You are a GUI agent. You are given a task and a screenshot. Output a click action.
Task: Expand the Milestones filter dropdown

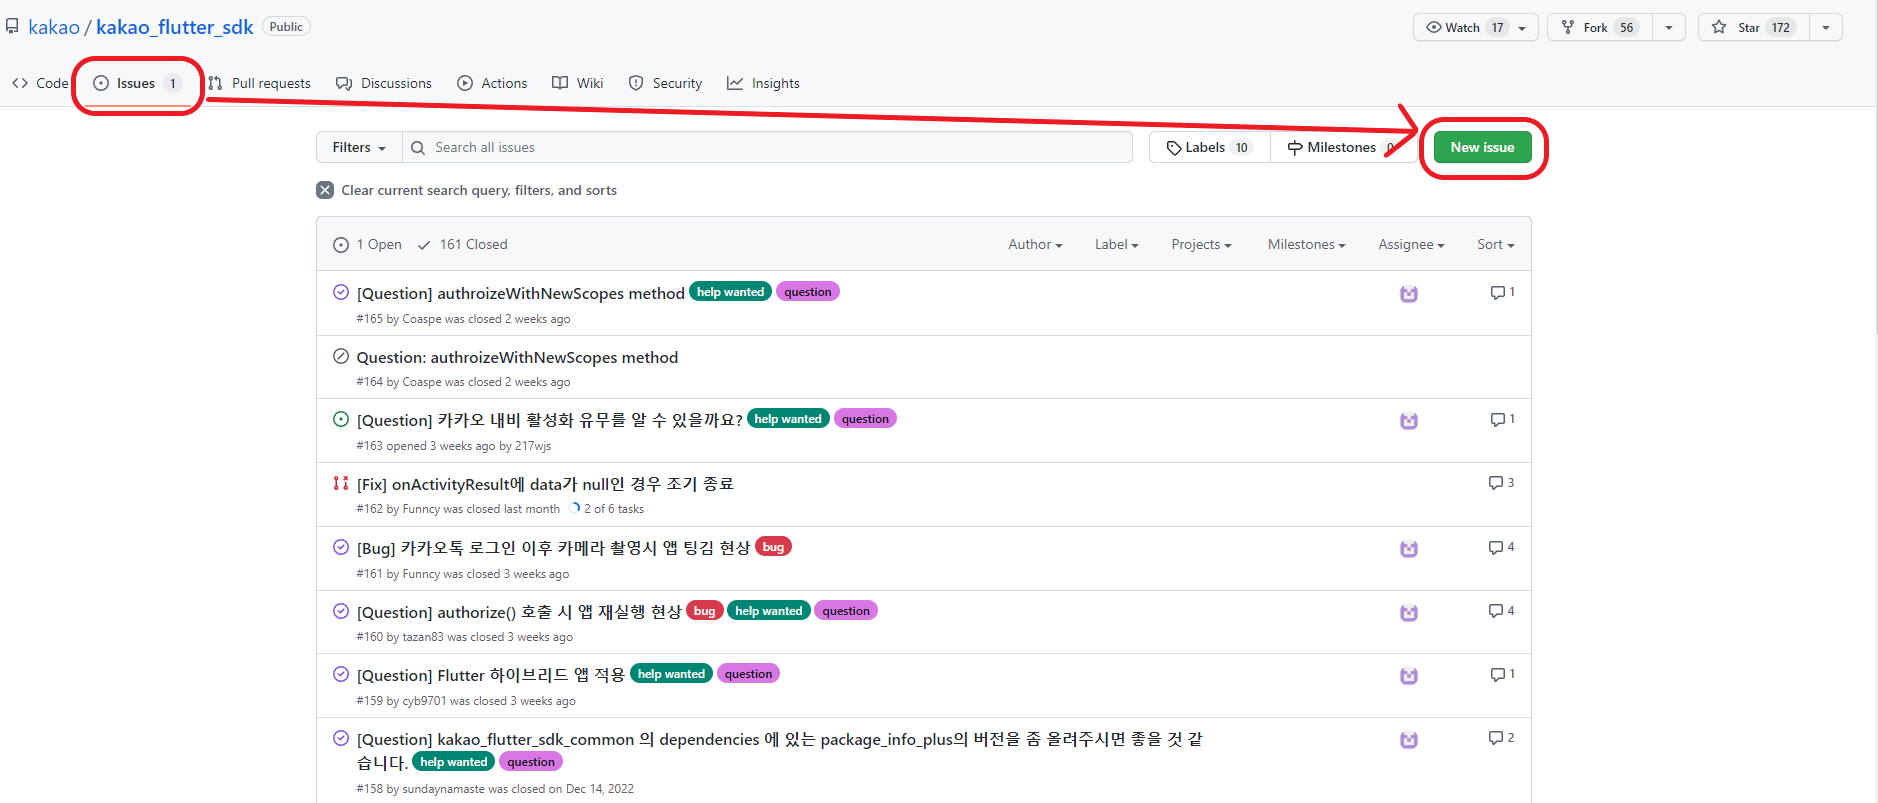pyautogui.click(x=1306, y=244)
